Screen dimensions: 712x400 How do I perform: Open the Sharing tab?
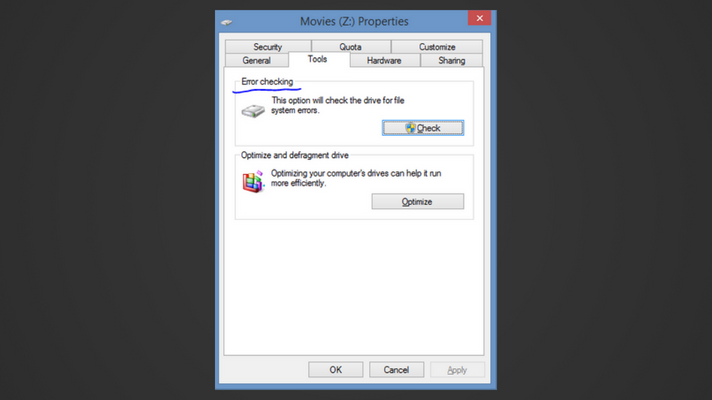[451, 60]
